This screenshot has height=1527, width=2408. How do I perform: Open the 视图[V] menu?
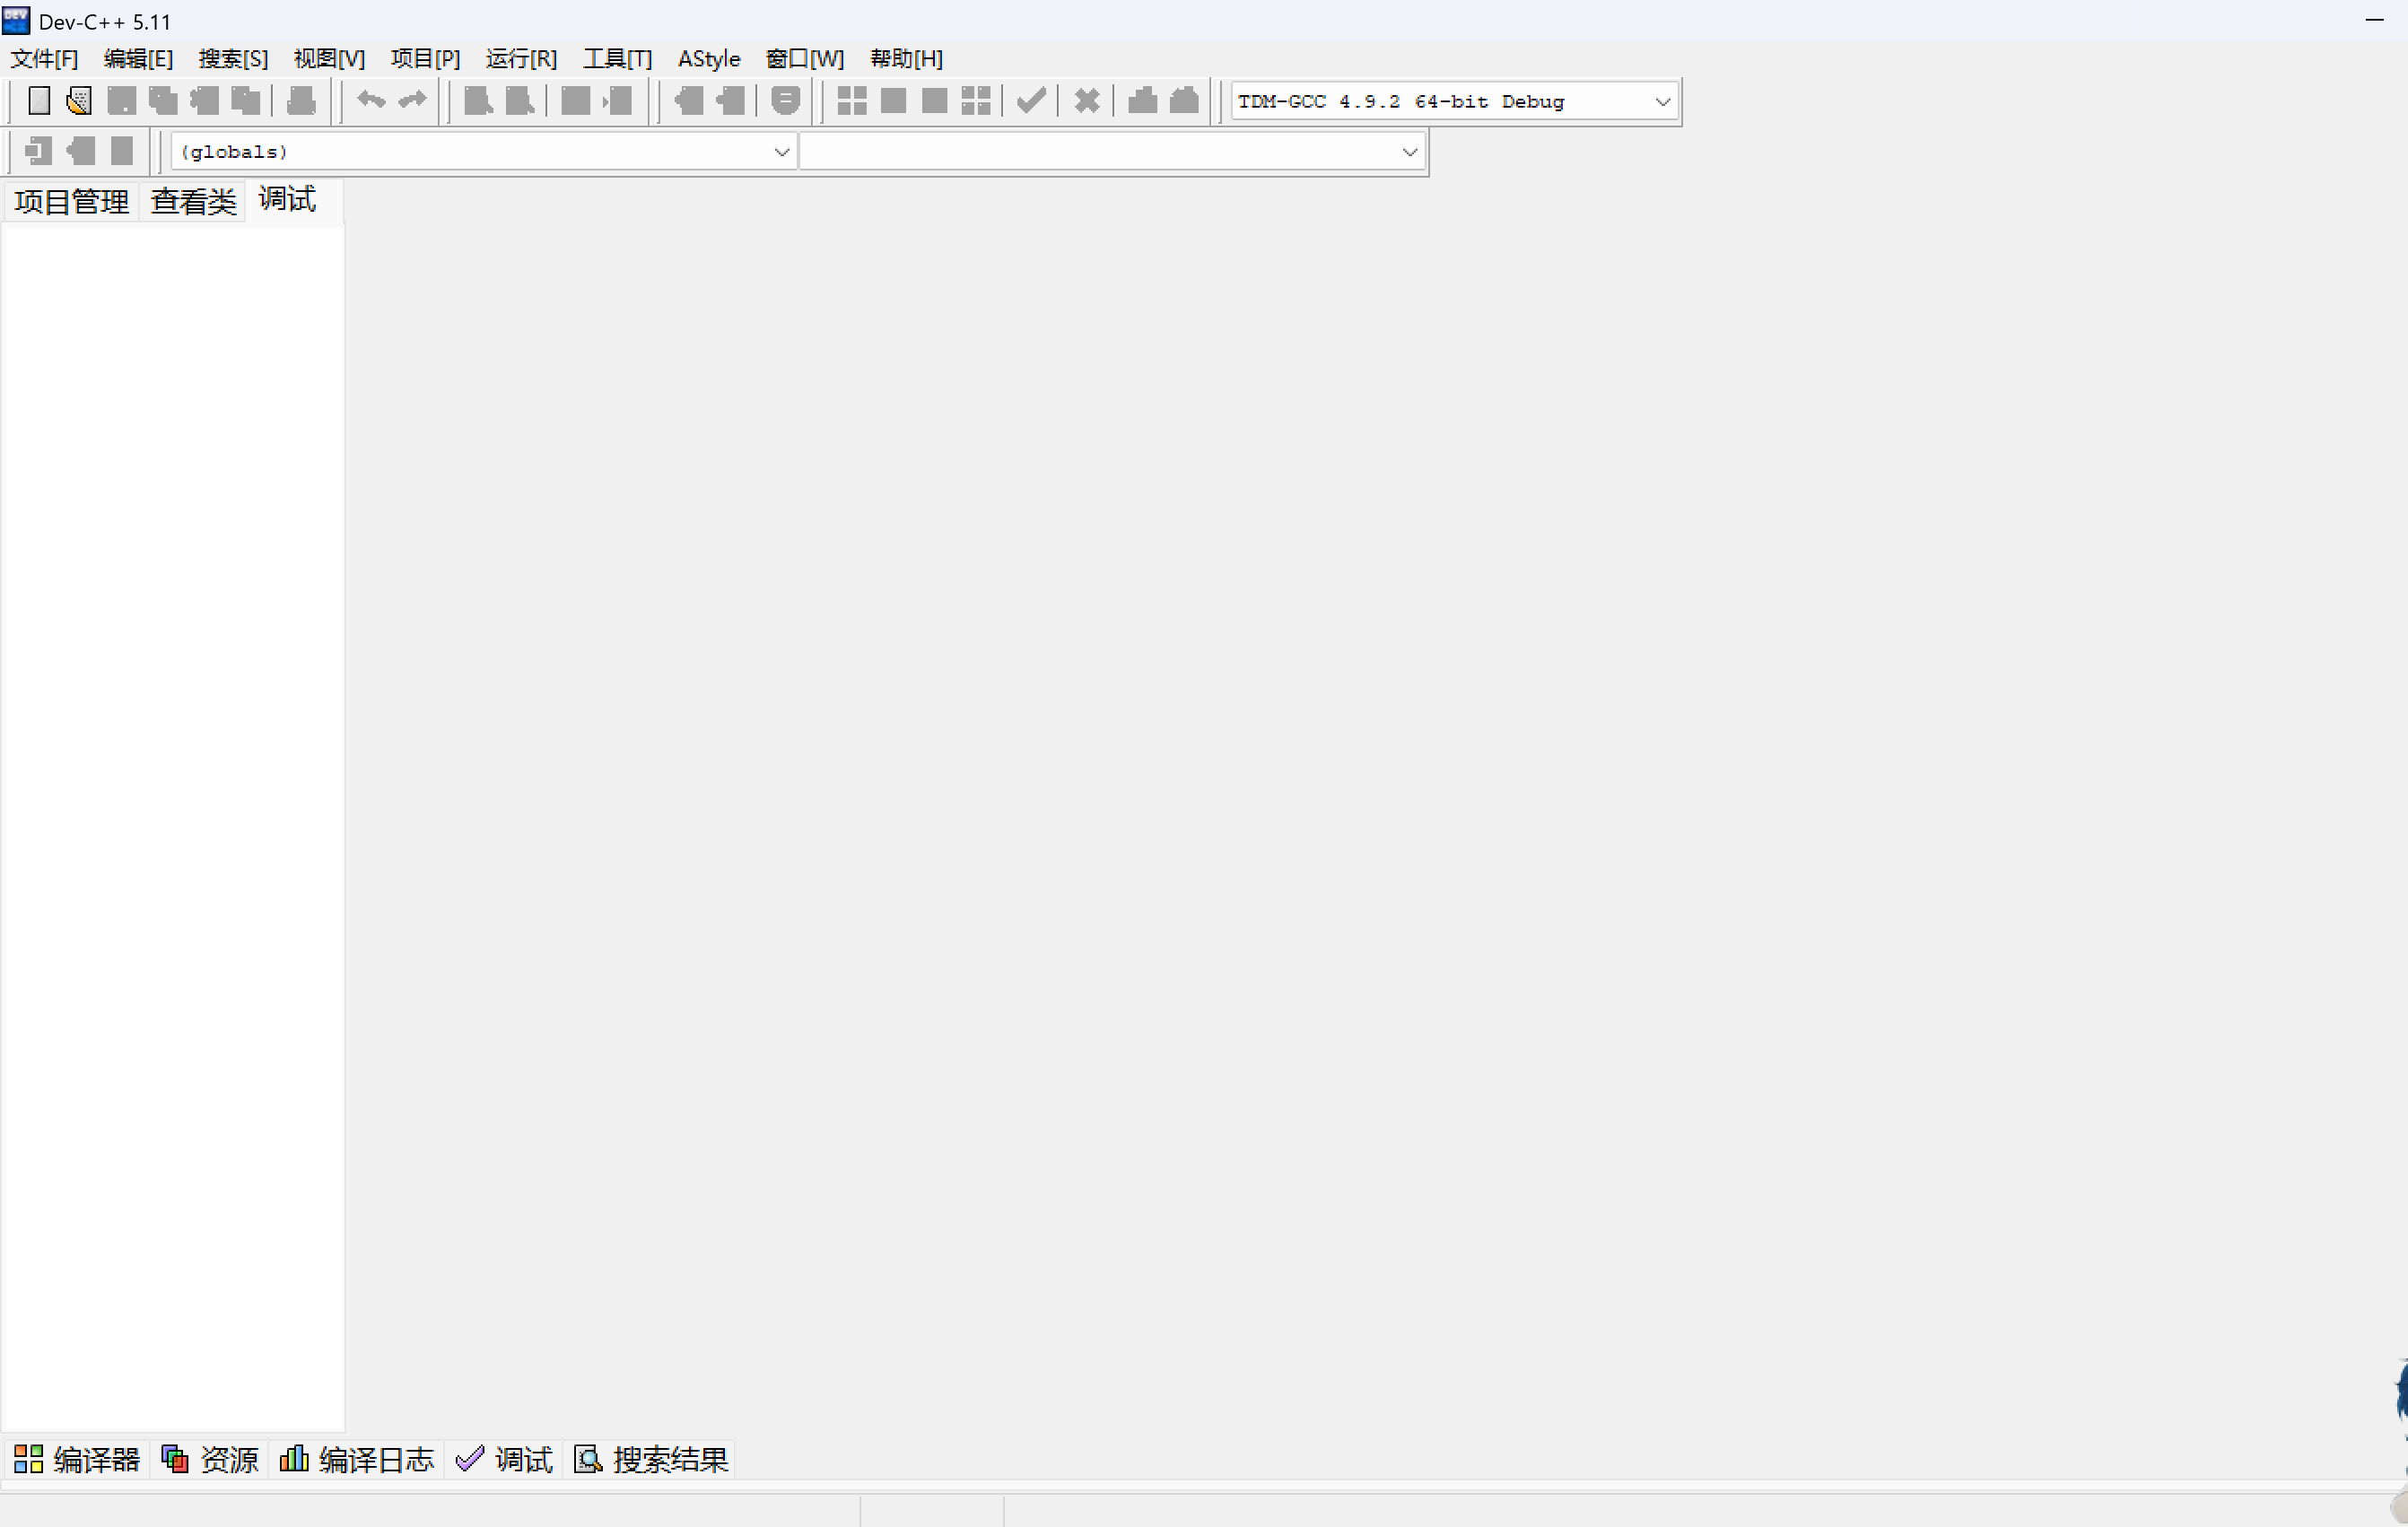coord(329,59)
